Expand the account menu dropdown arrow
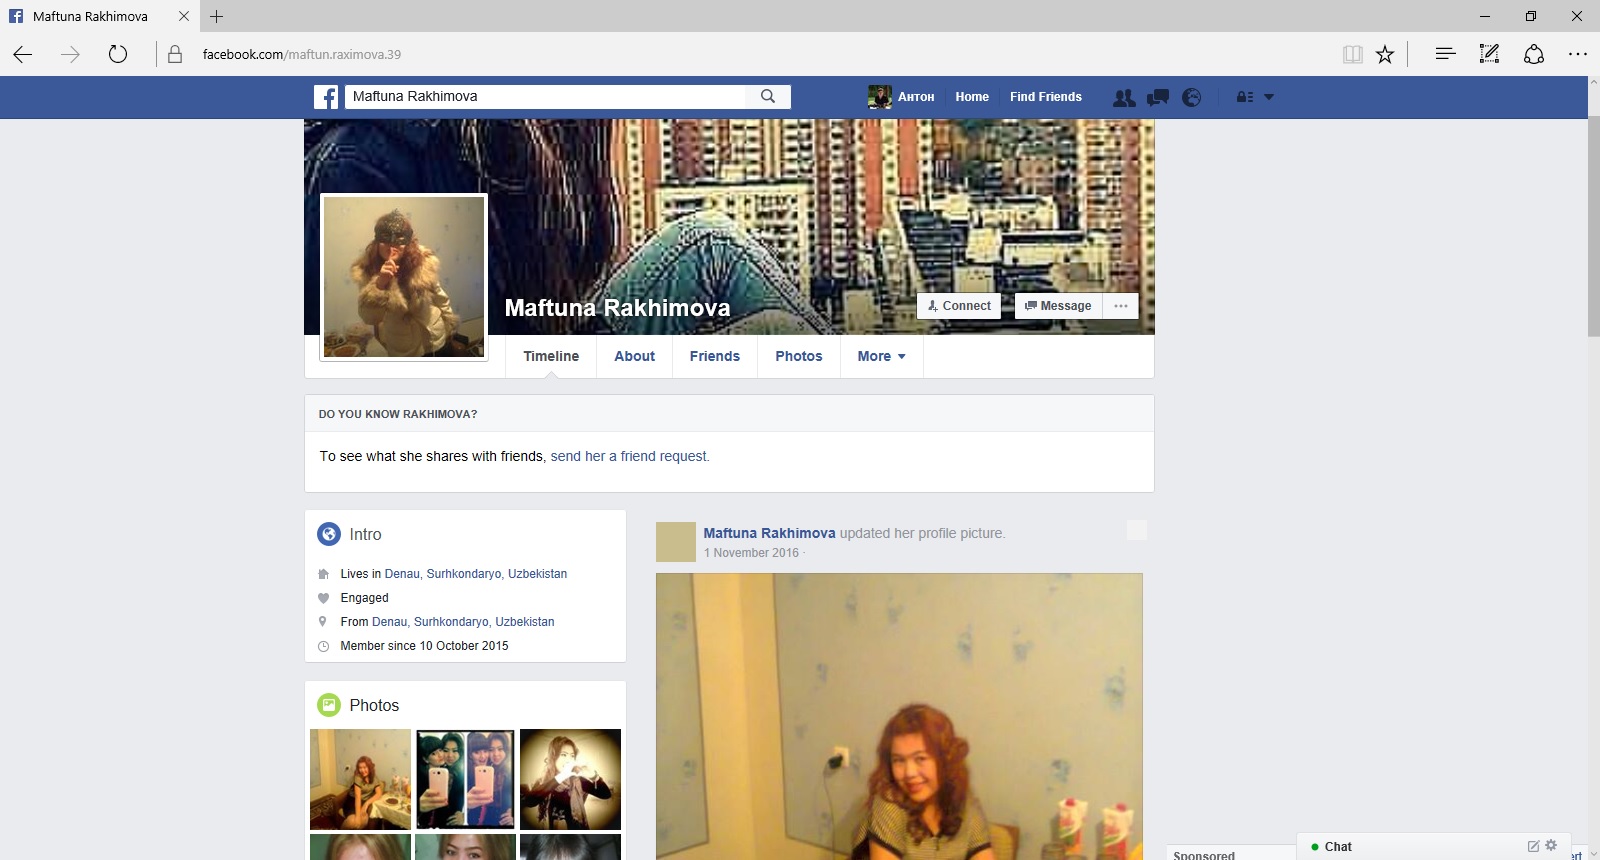 (x=1269, y=97)
